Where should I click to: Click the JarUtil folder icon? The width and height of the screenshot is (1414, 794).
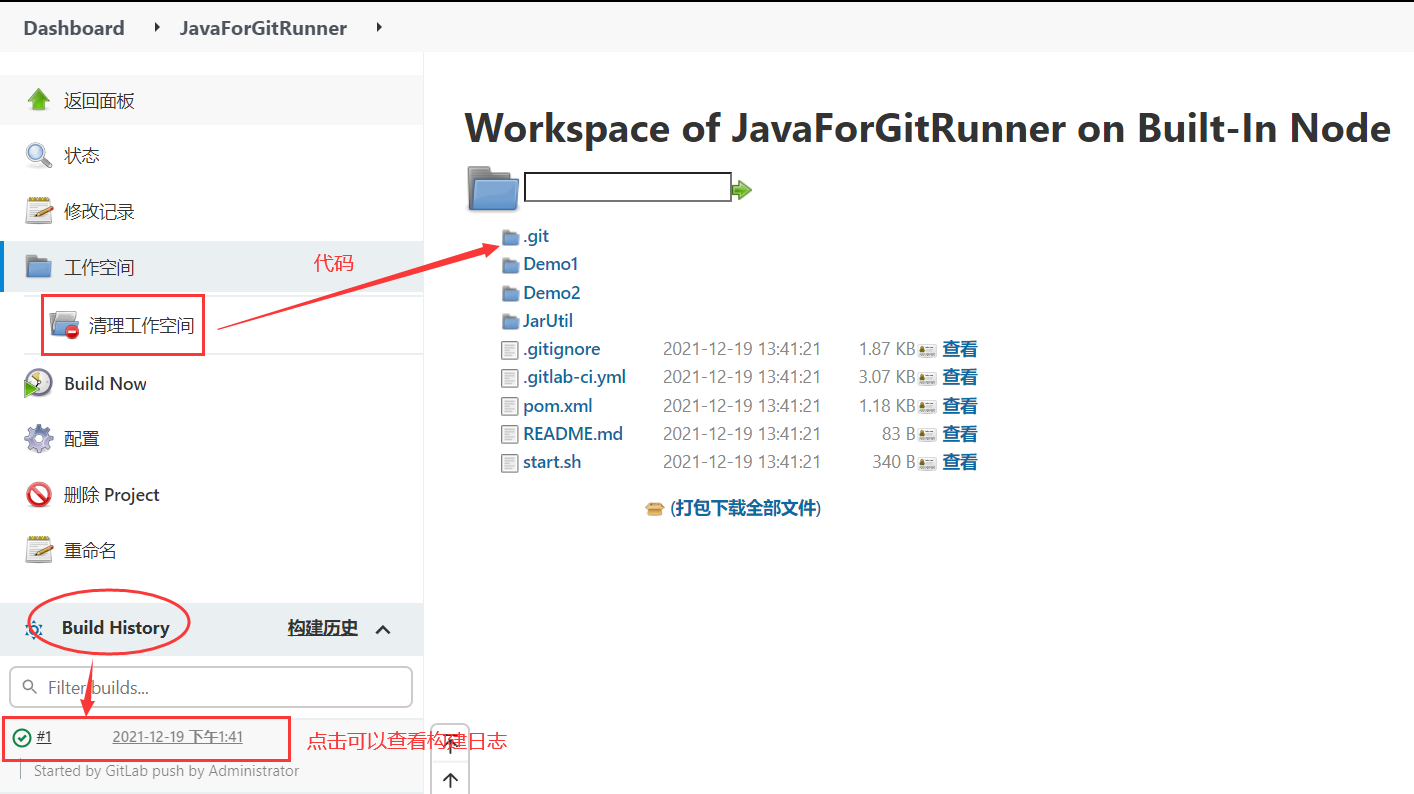511,321
